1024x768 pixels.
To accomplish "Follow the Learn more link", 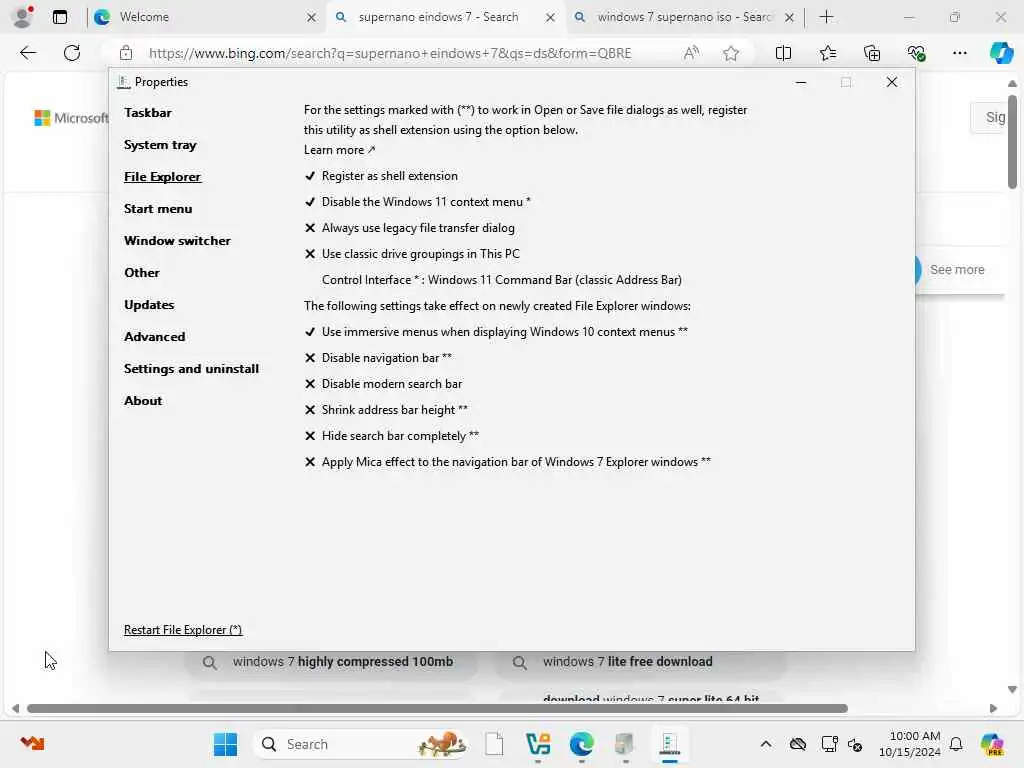I will pyautogui.click(x=340, y=150).
